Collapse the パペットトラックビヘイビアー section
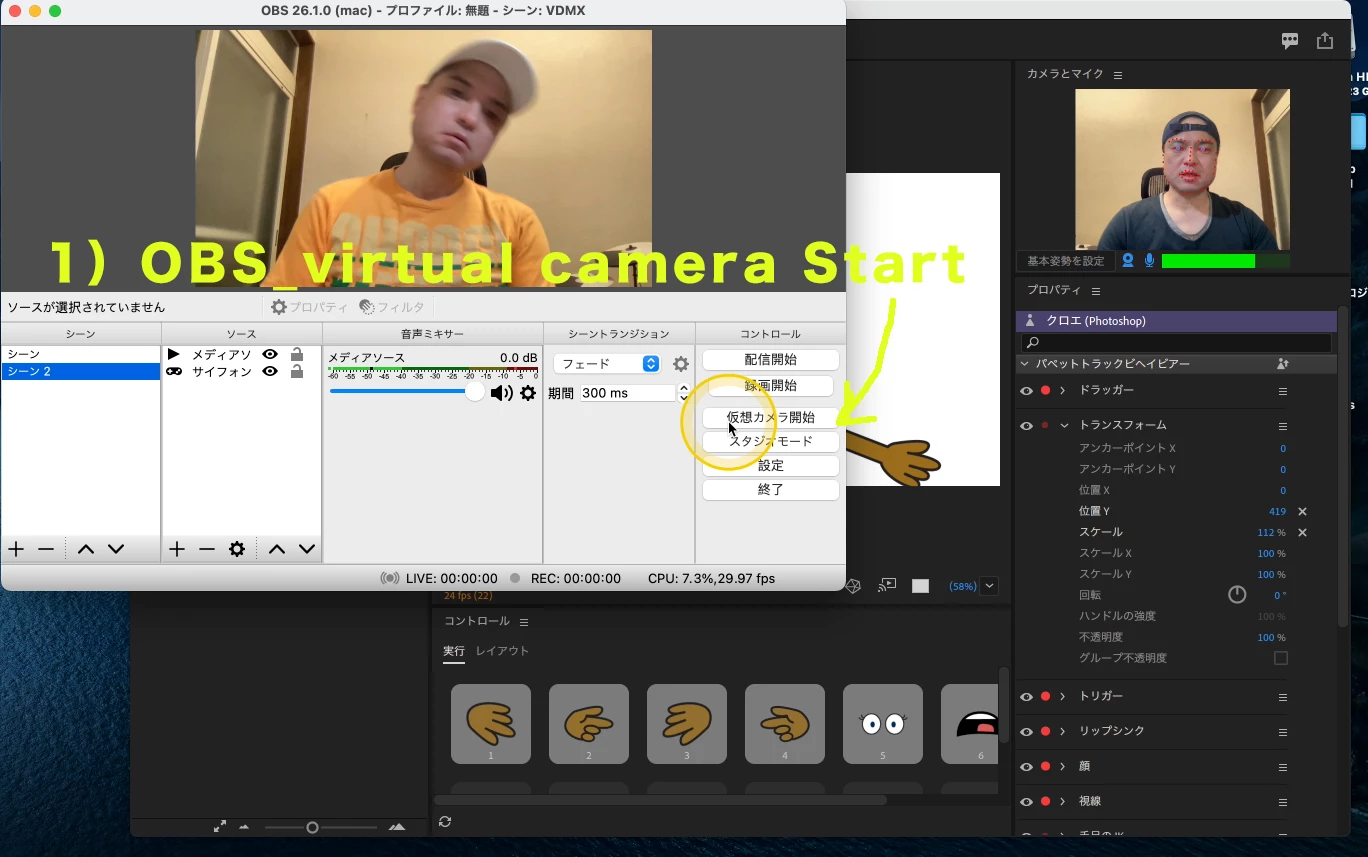This screenshot has width=1368, height=857. click(x=1025, y=364)
